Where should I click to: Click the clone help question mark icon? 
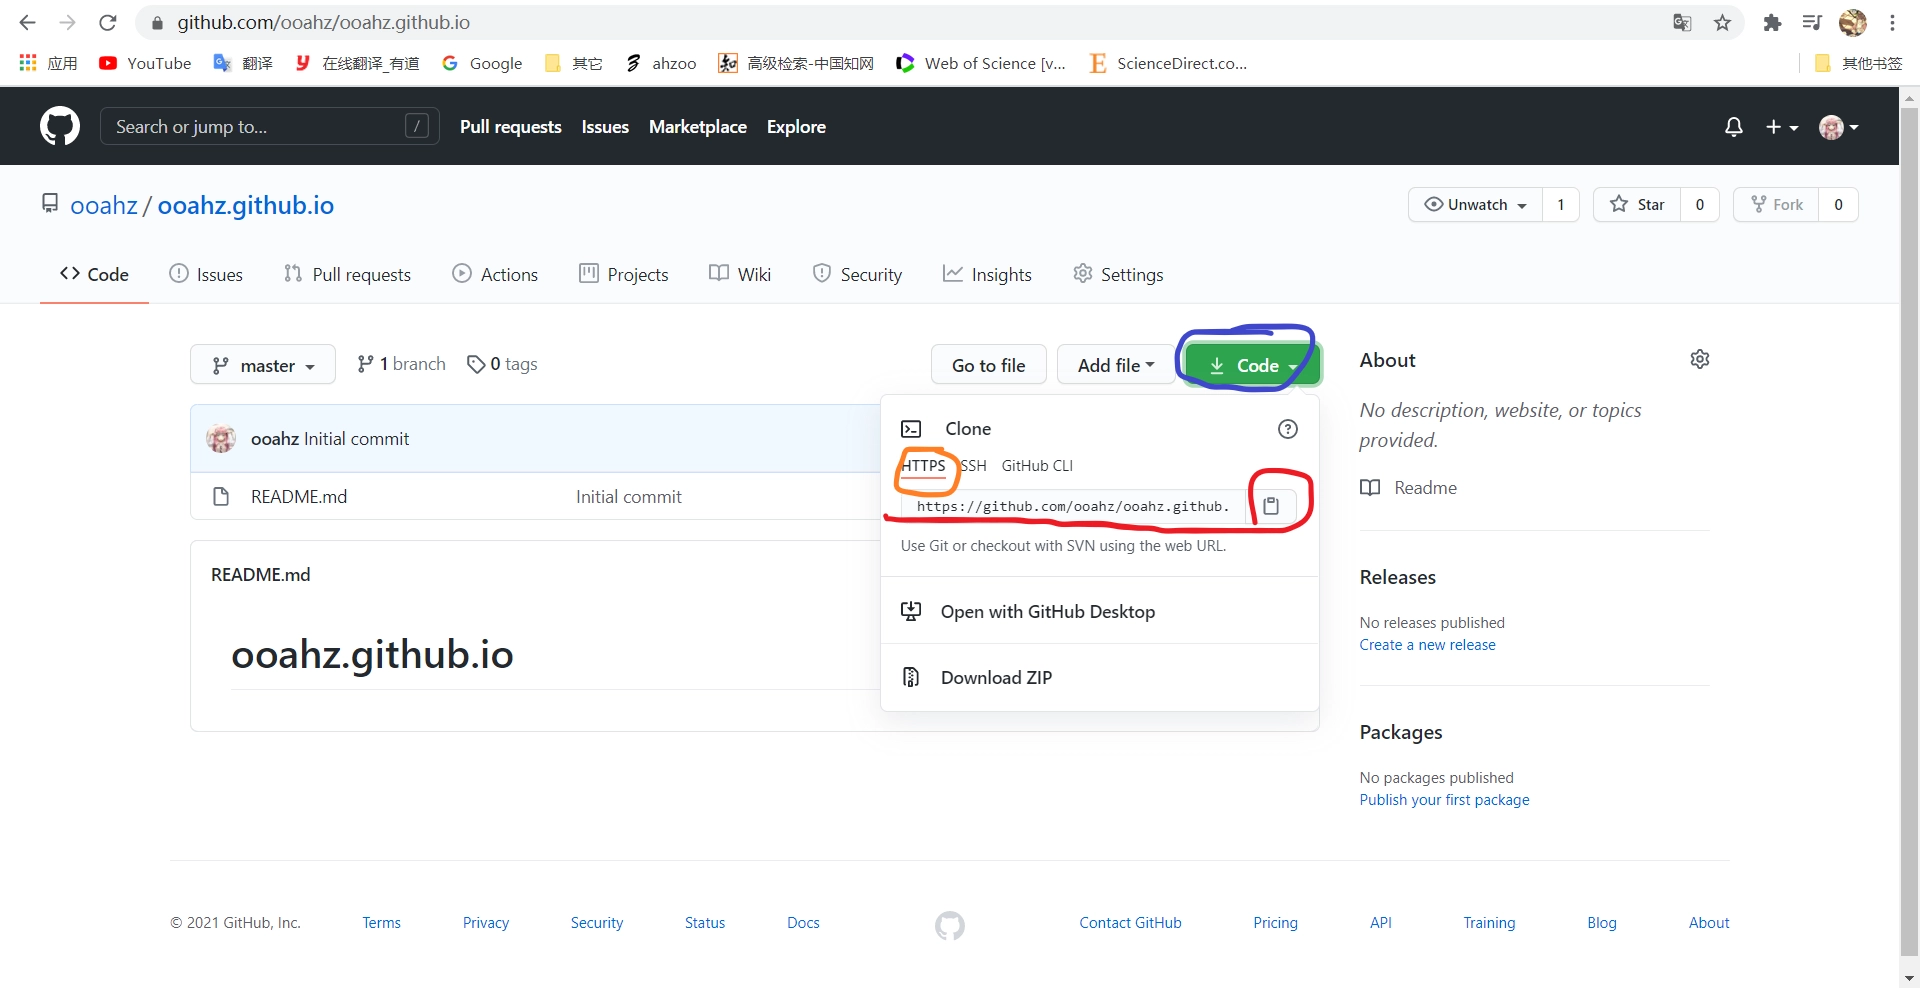pos(1288,429)
